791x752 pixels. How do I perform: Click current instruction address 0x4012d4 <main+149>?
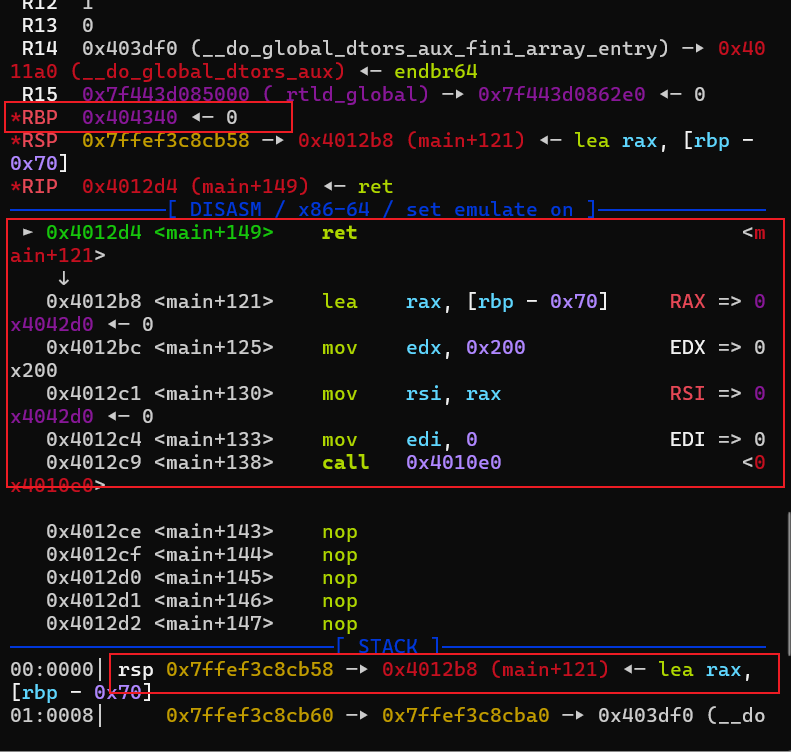[159, 233]
